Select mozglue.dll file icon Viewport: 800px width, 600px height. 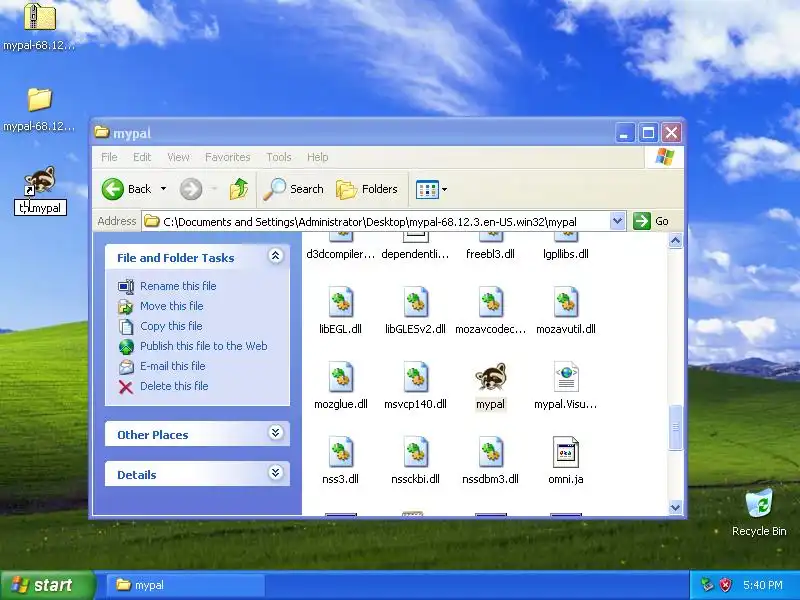(341, 377)
